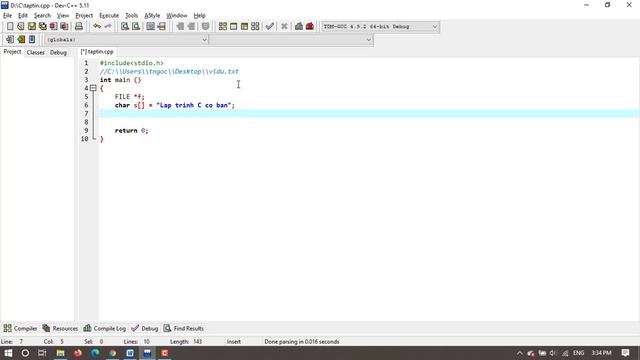Click the Save All toolbar icon
Screen dimensions: 640x360
coord(42,27)
